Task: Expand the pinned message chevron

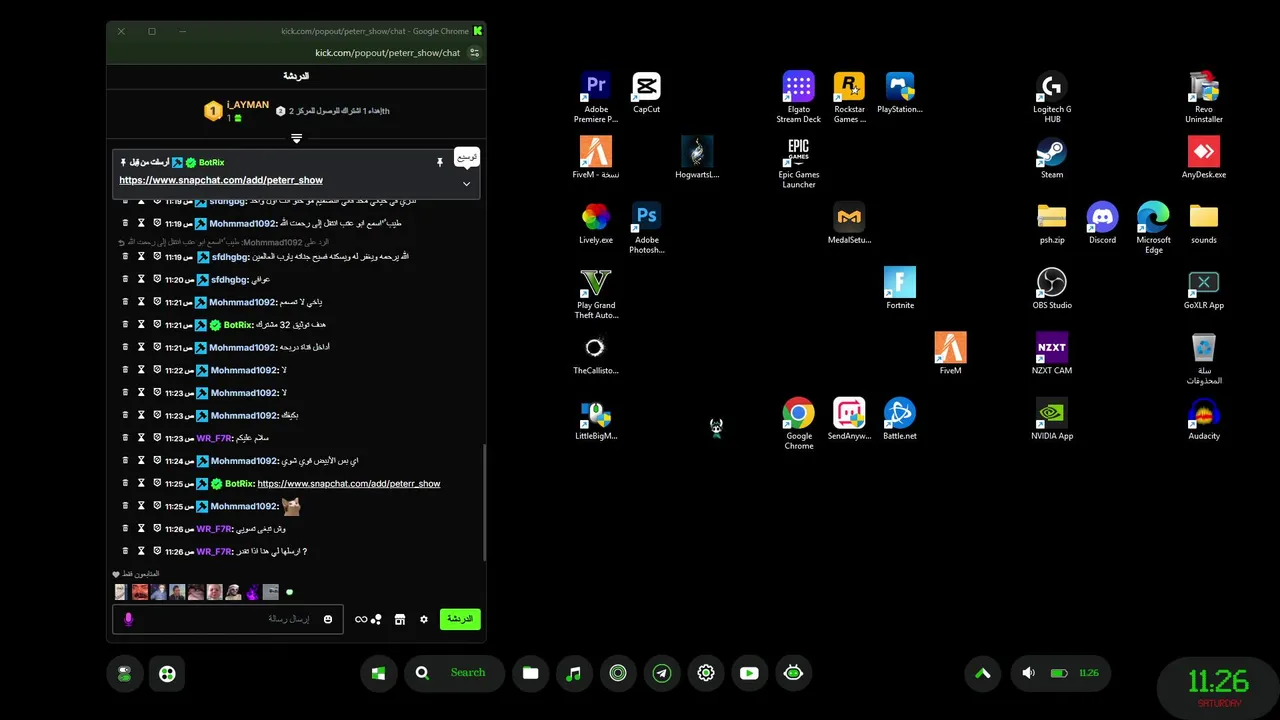Action: click(x=466, y=184)
